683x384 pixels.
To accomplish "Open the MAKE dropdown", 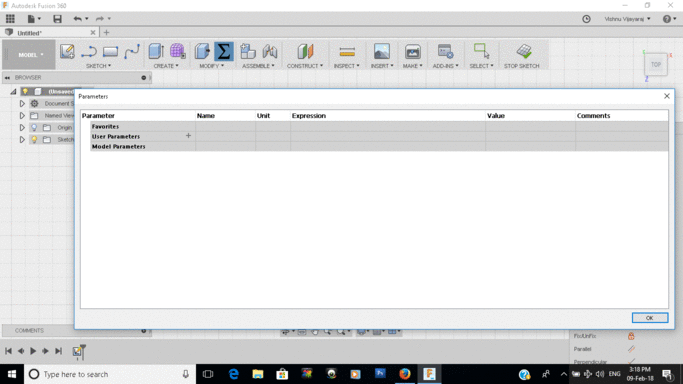I will (x=413, y=66).
